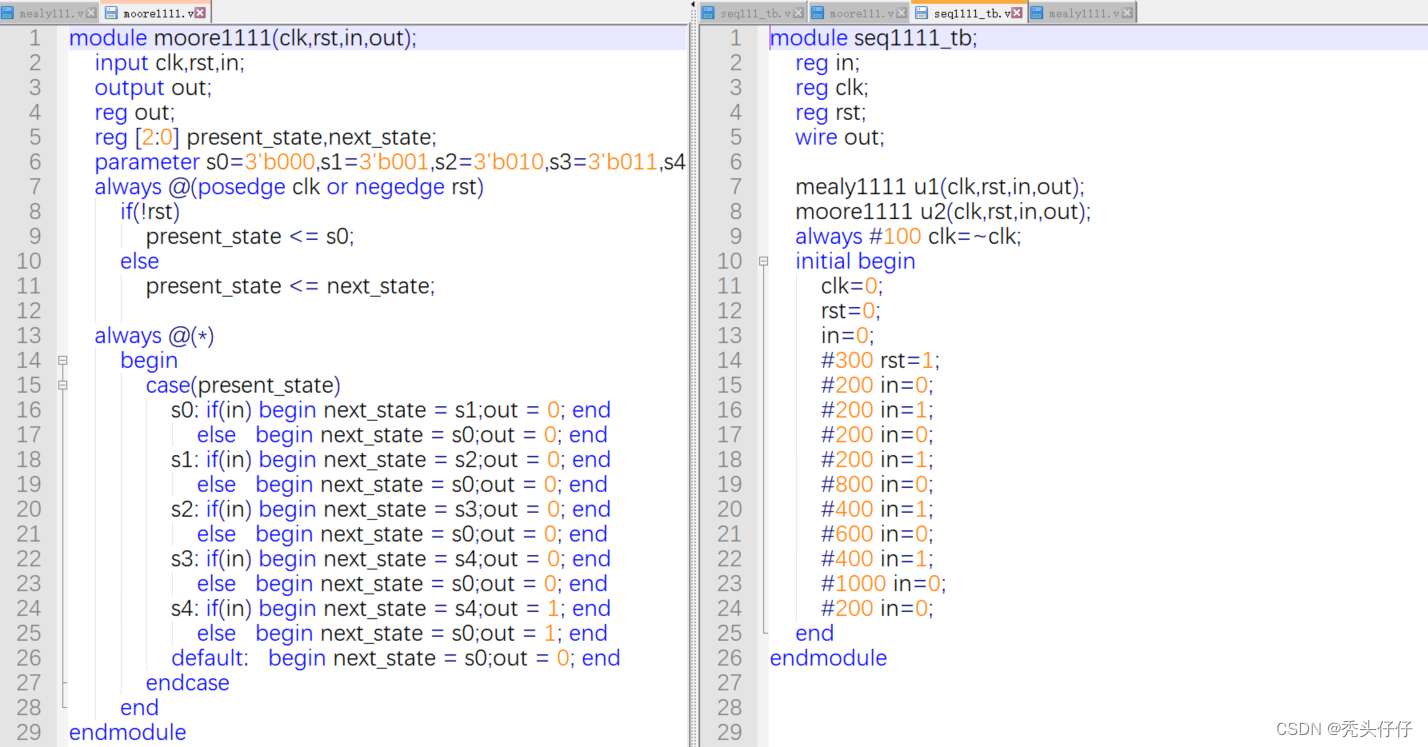The width and height of the screenshot is (1428, 747).
Task: Click the 'clk=0;' line
Action: 852,286
